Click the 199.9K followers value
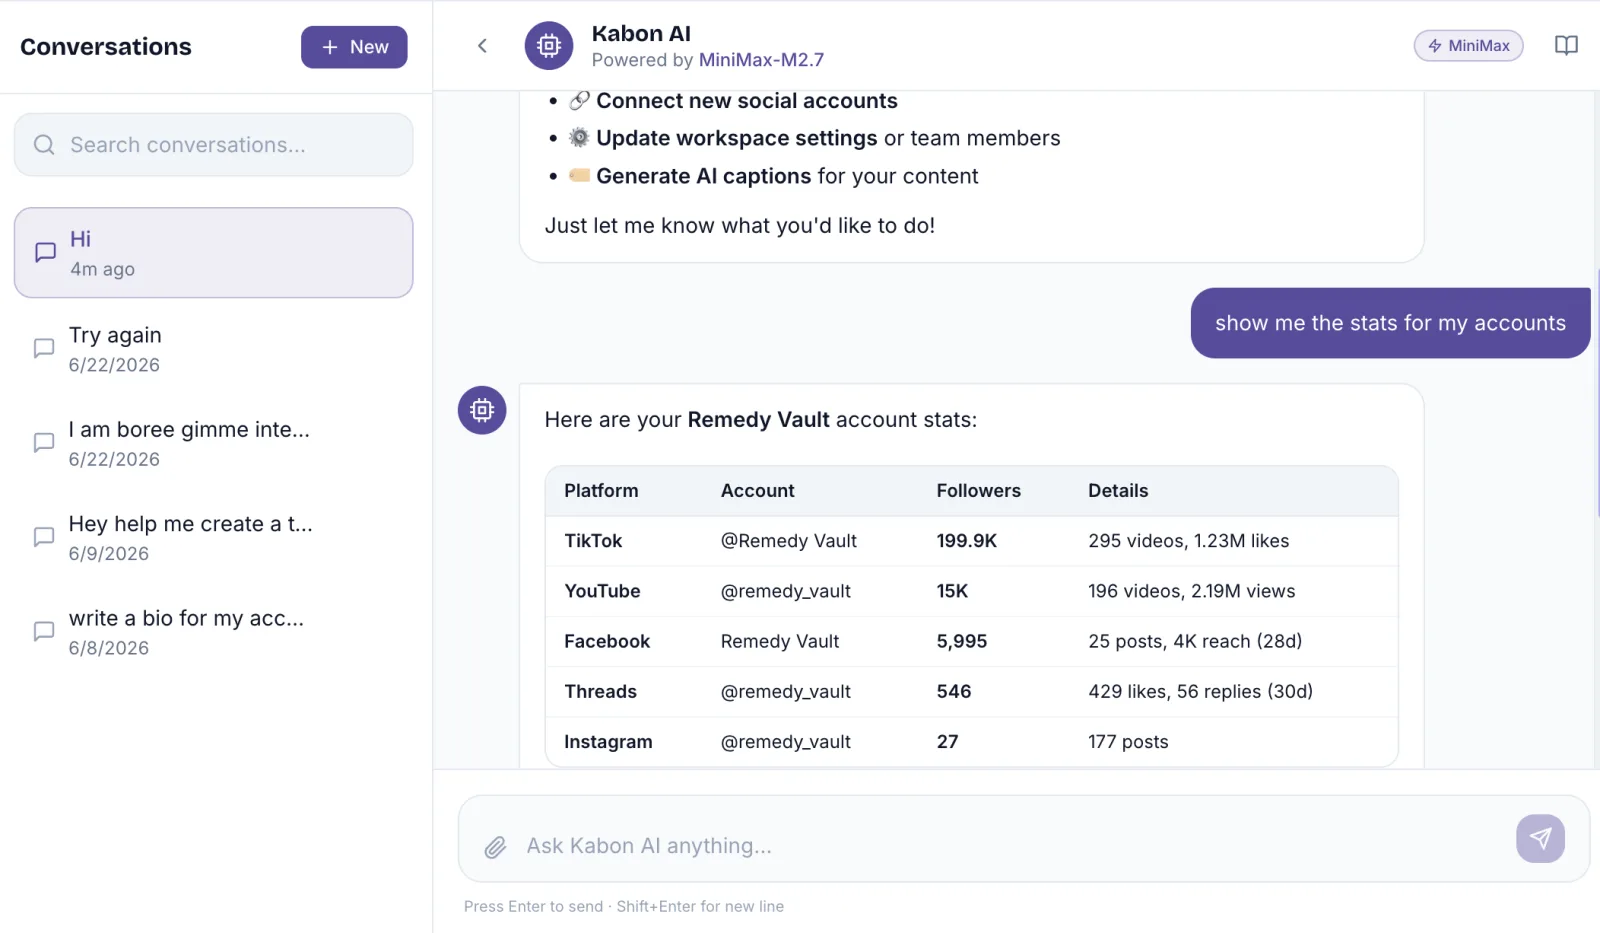The height and width of the screenshot is (933, 1600). (x=967, y=541)
